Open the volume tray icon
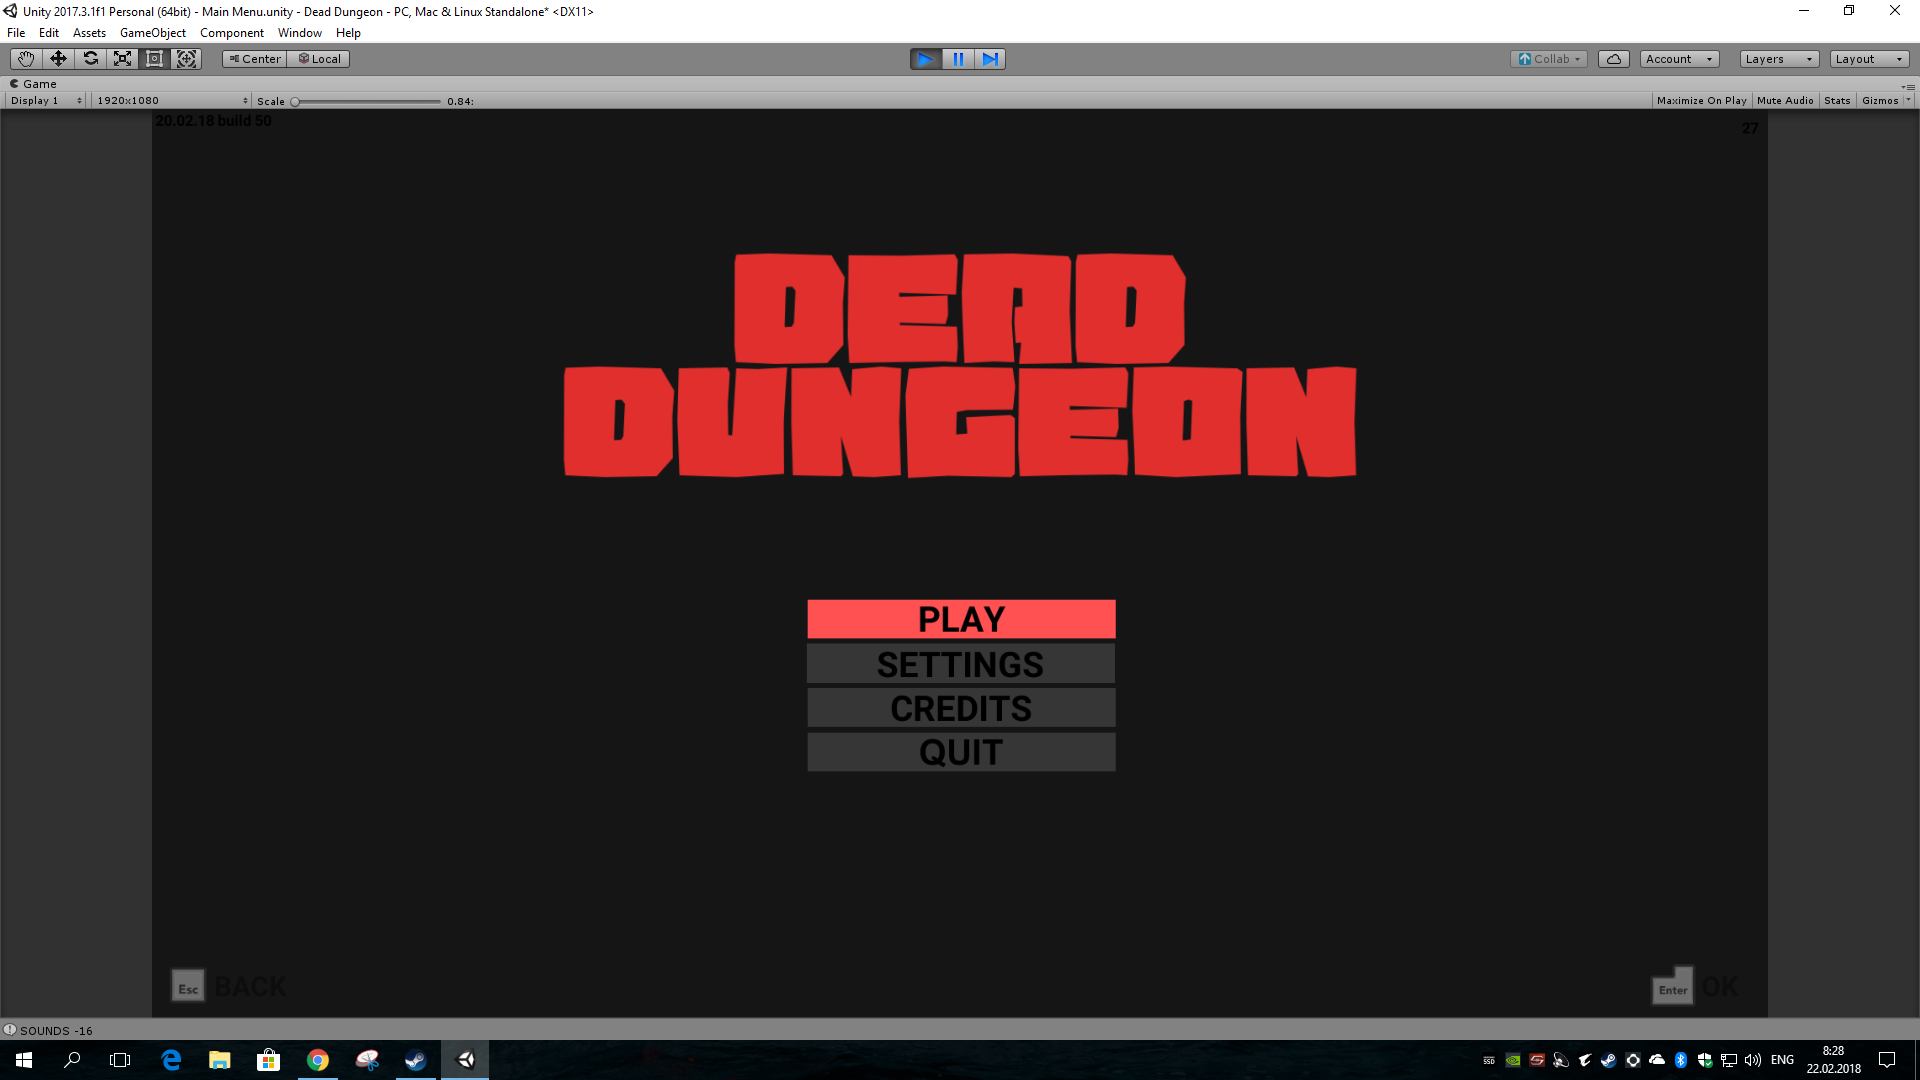Screen dimensions: 1920x1080 (x=1753, y=1060)
